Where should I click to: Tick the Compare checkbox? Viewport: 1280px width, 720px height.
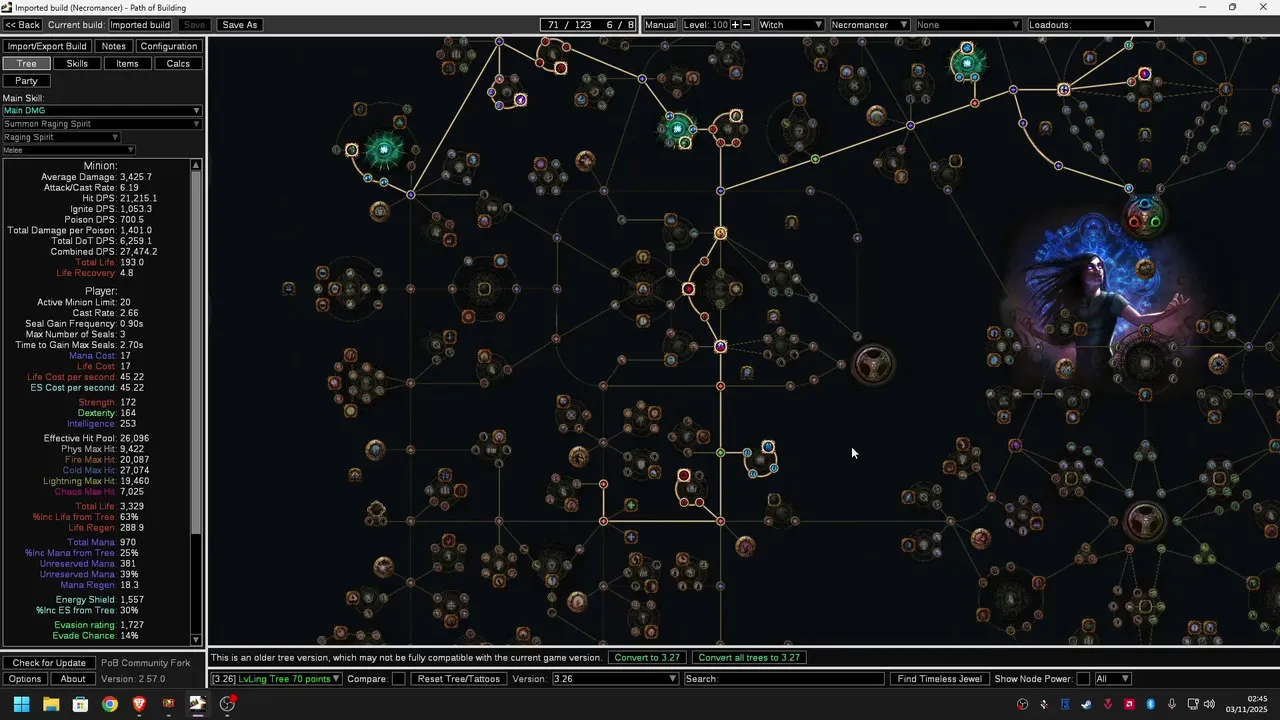point(398,679)
